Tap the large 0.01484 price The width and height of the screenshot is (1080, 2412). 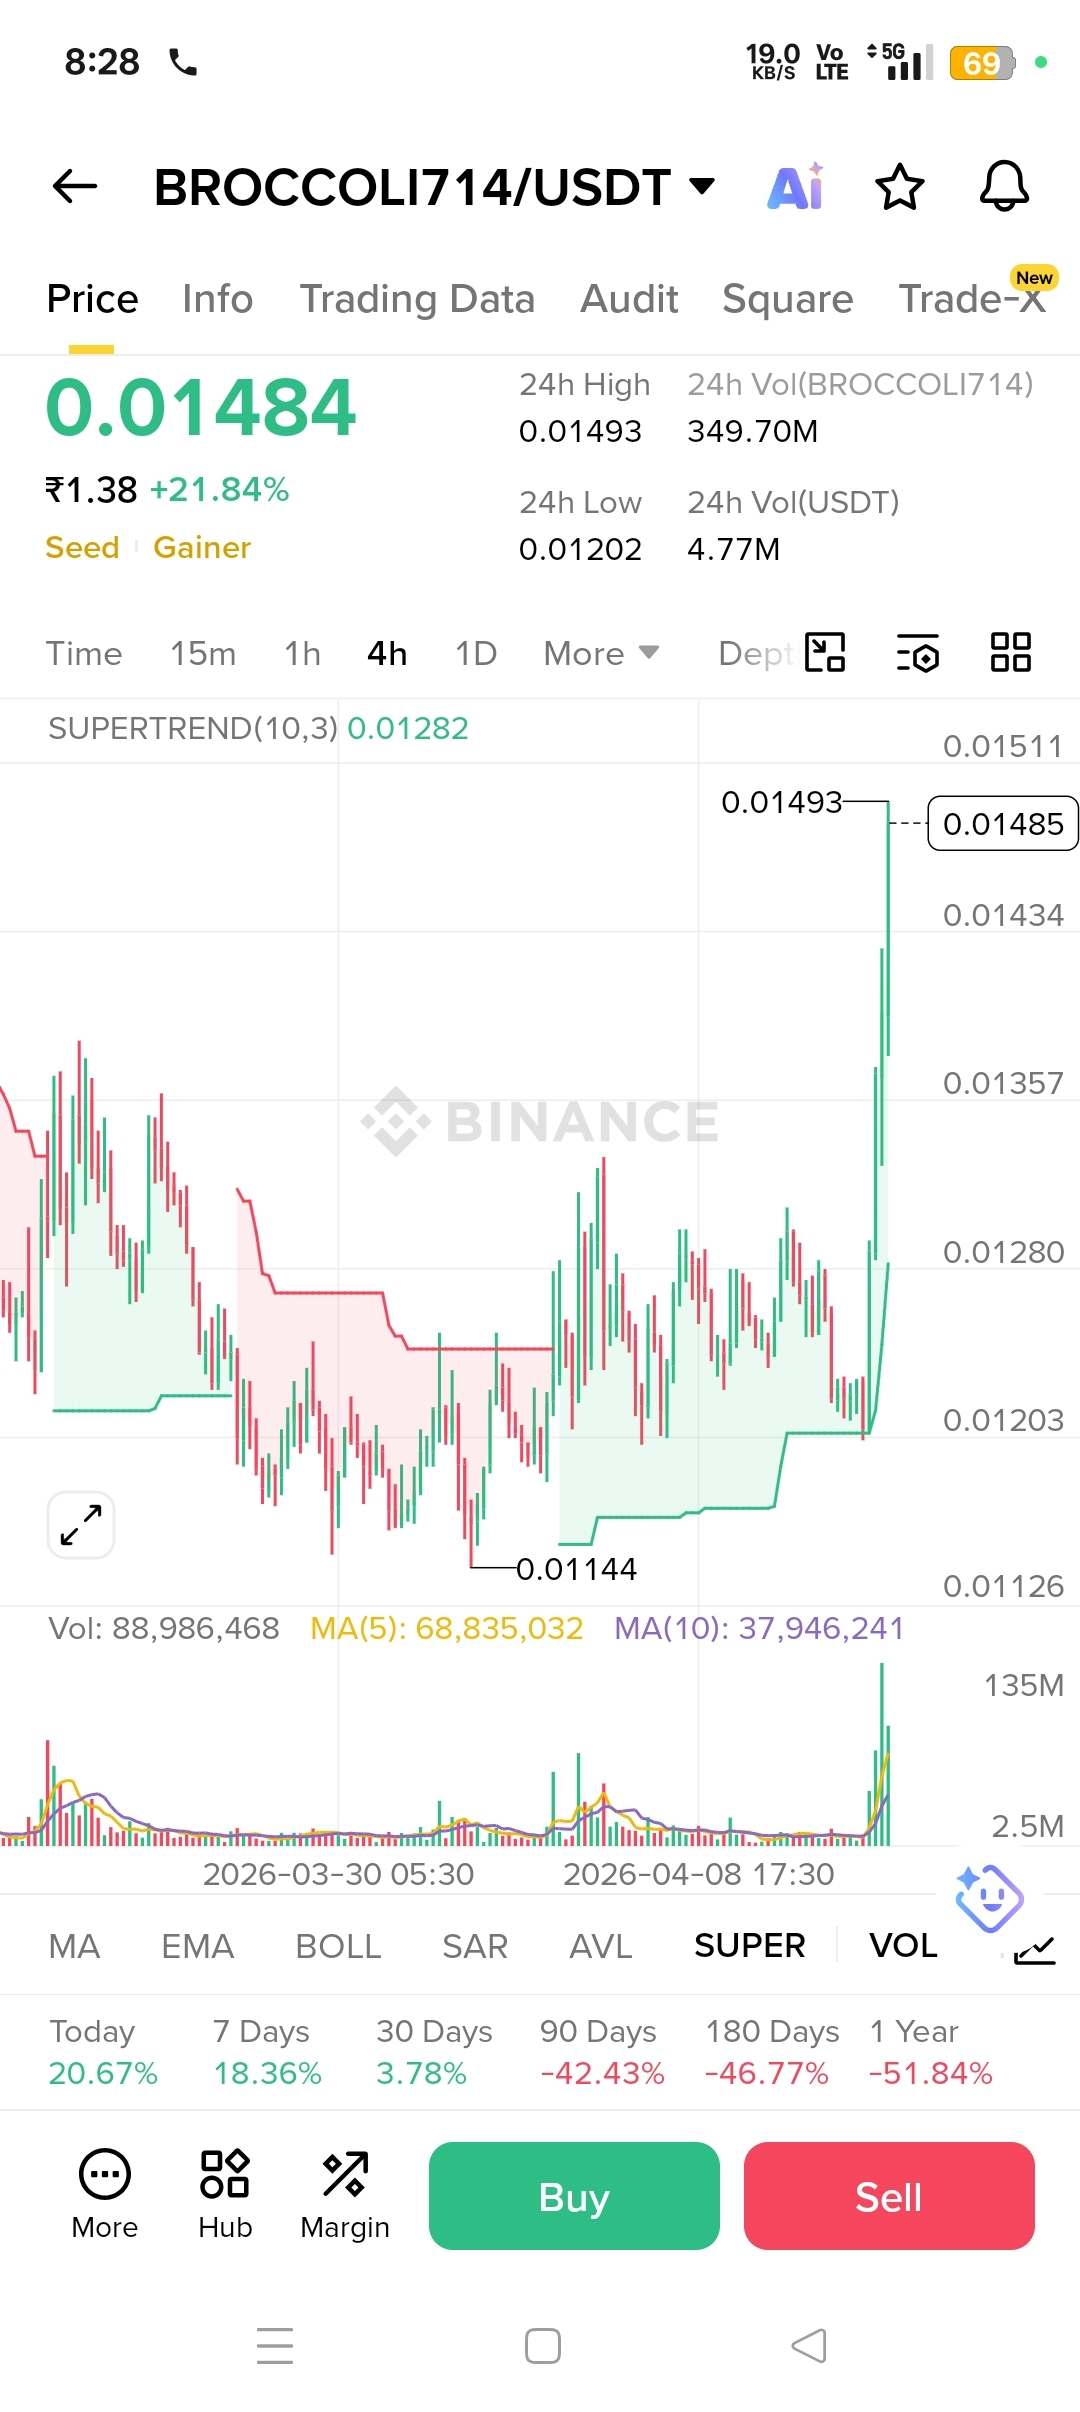click(201, 407)
